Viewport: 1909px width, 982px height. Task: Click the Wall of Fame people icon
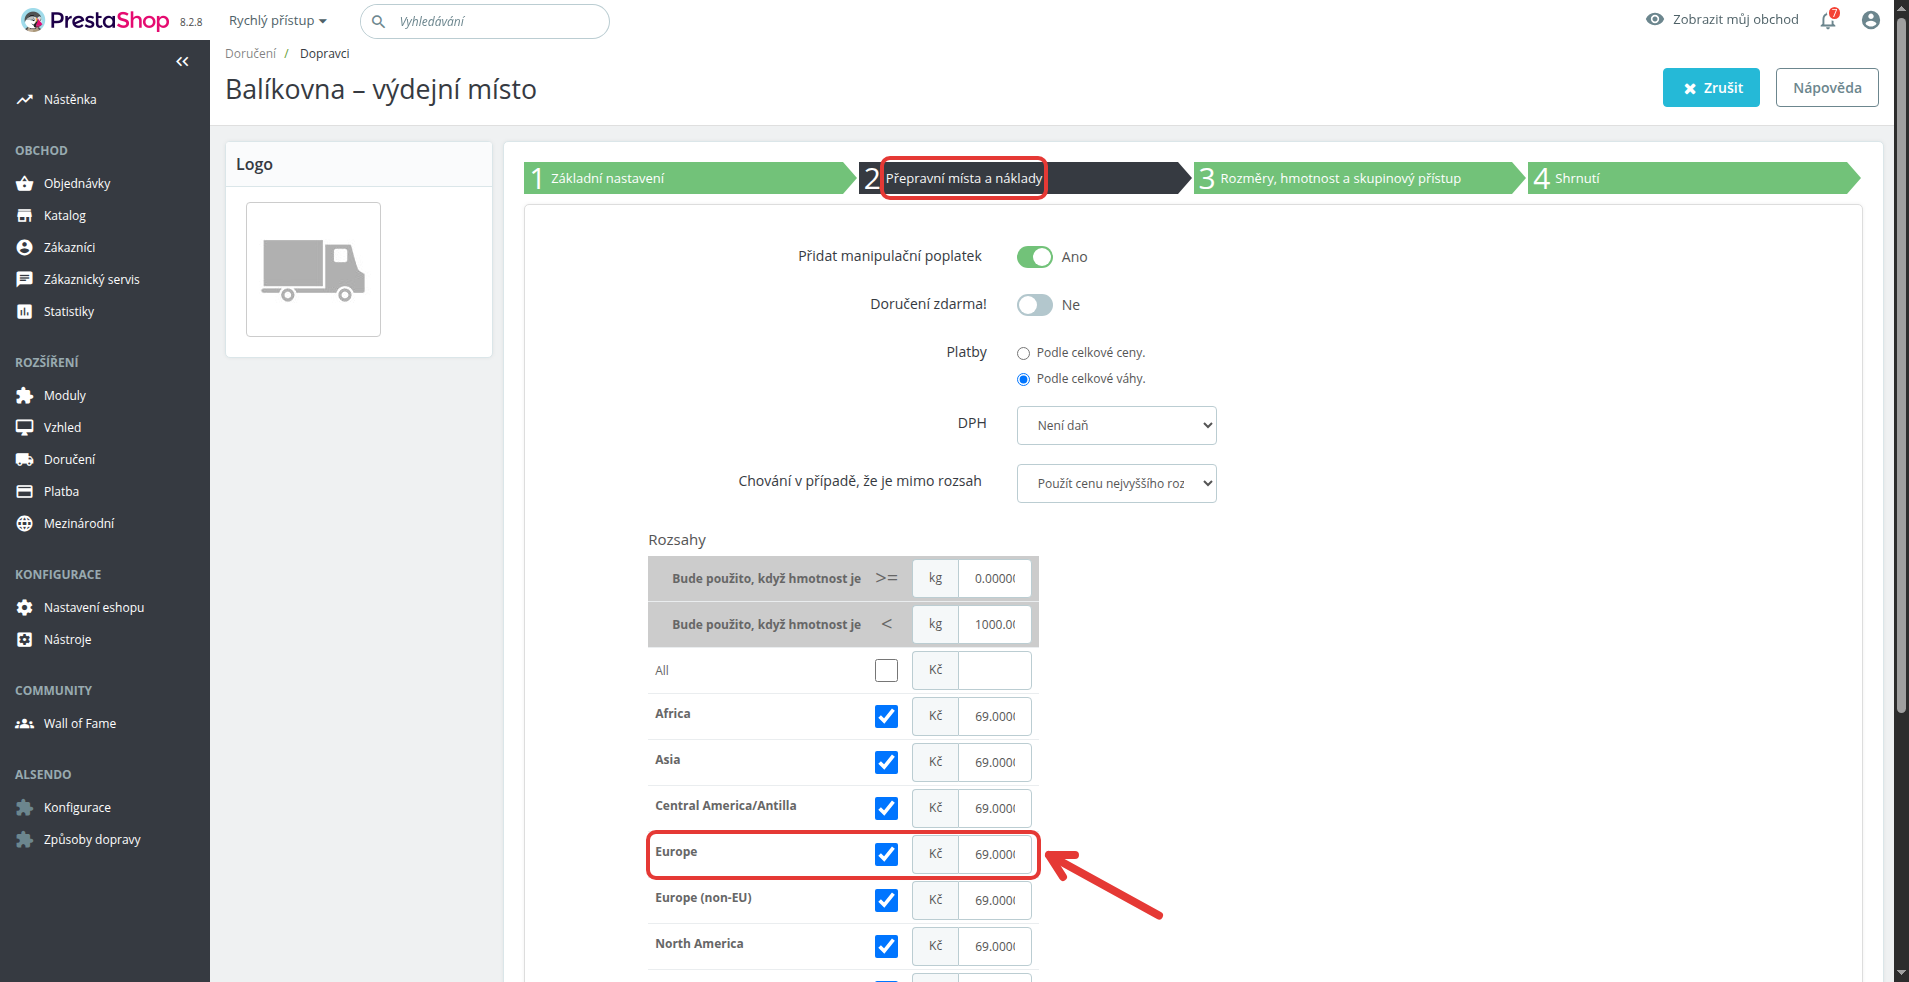(25, 724)
